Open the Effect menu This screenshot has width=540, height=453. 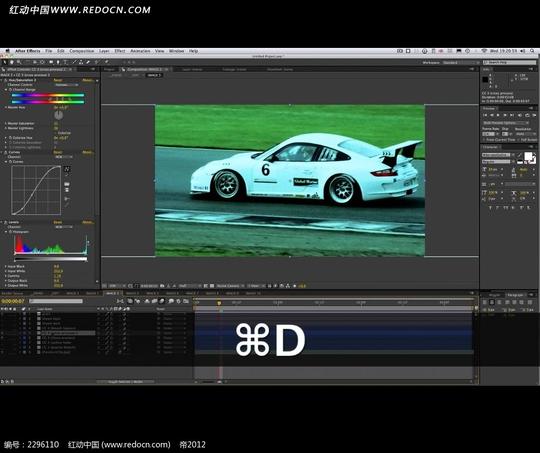pos(120,51)
